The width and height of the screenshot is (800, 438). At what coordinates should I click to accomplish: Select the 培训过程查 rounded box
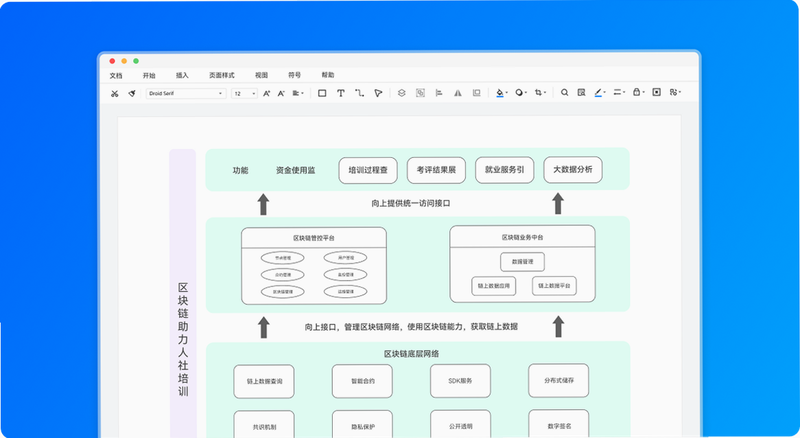[x=368, y=170]
